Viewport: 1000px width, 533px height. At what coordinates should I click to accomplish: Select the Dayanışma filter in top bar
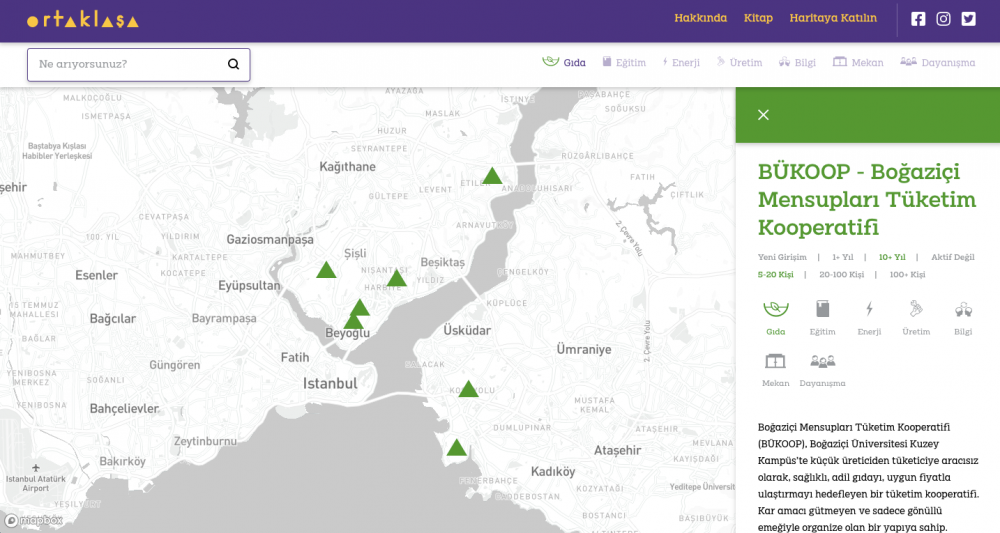(938, 62)
